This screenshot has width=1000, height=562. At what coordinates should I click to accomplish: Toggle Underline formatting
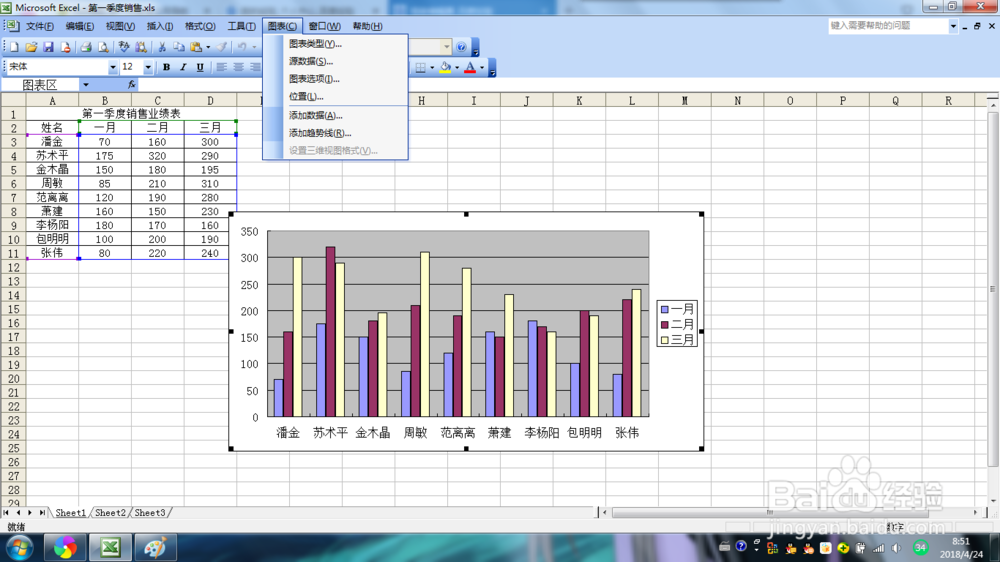[200, 67]
